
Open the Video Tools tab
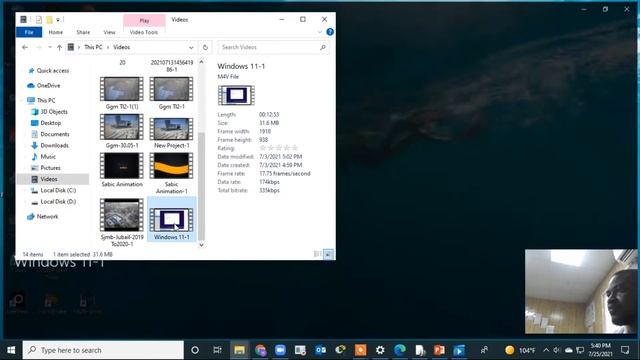coord(144,32)
